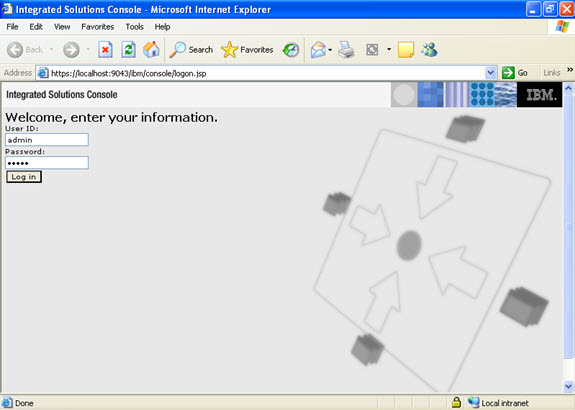Click the Print icon
The width and height of the screenshot is (575, 410).
click(346, 50)
